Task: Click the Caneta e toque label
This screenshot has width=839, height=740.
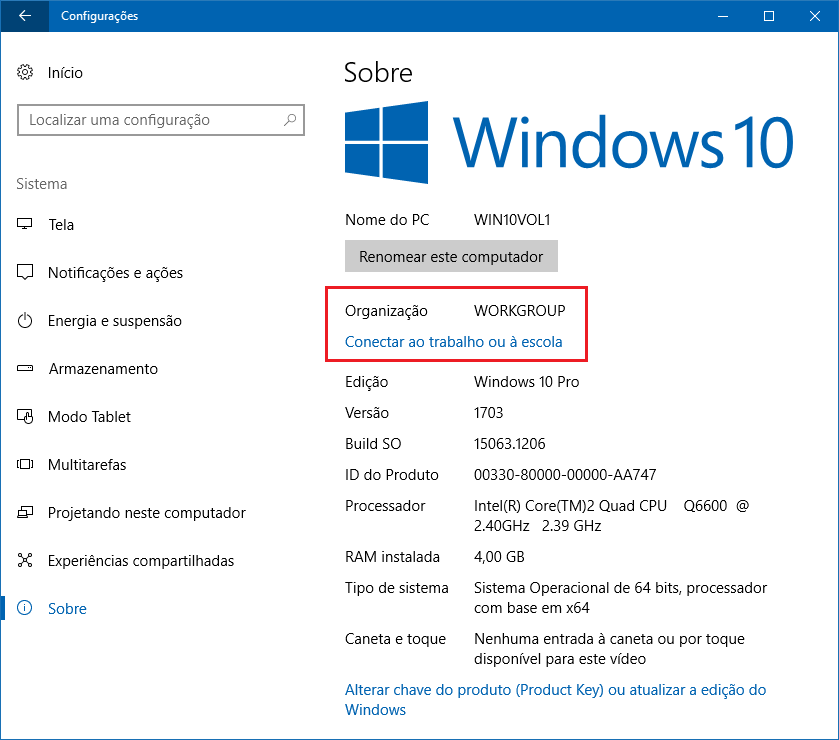Action: (x=395, y=639)
